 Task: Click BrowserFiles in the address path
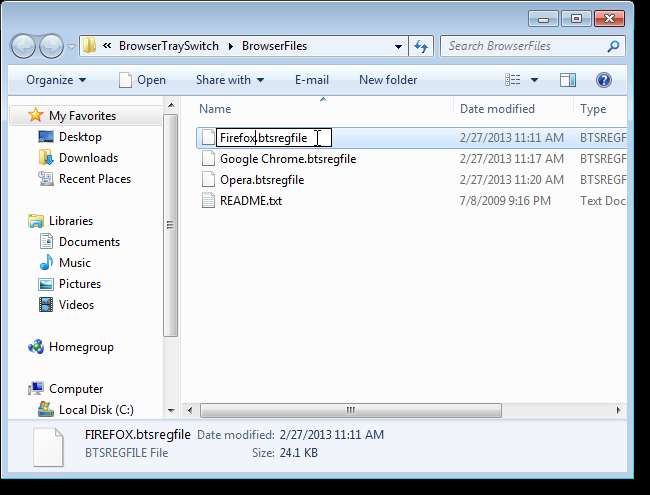tap(274, 46)
